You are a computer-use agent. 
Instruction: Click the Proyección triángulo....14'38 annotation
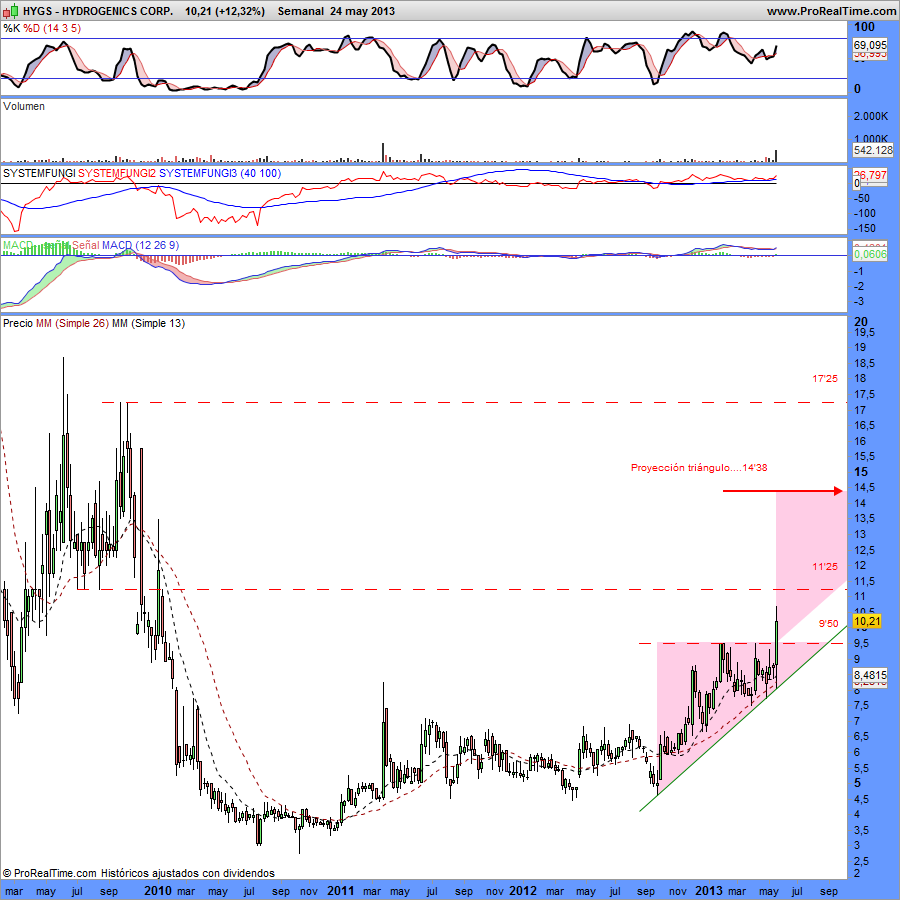click(x=699, y=467)
